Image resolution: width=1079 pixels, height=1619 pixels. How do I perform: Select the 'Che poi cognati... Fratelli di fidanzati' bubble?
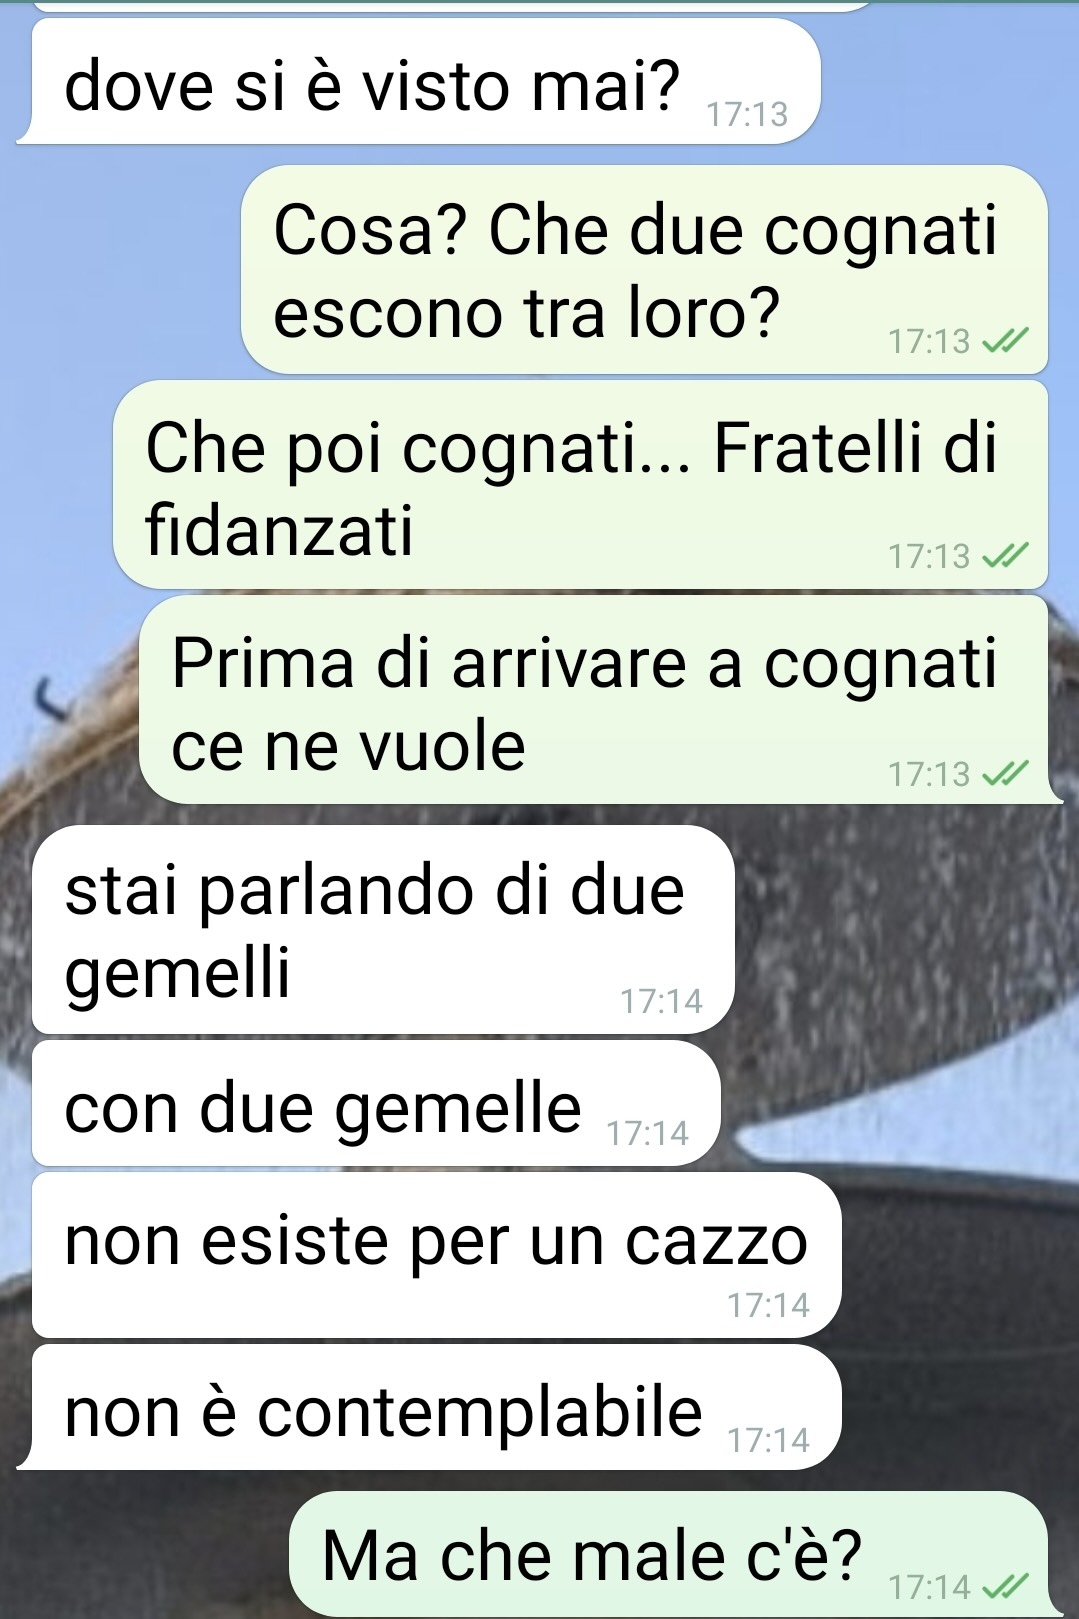pyautogui.click(x=580, y=484)
